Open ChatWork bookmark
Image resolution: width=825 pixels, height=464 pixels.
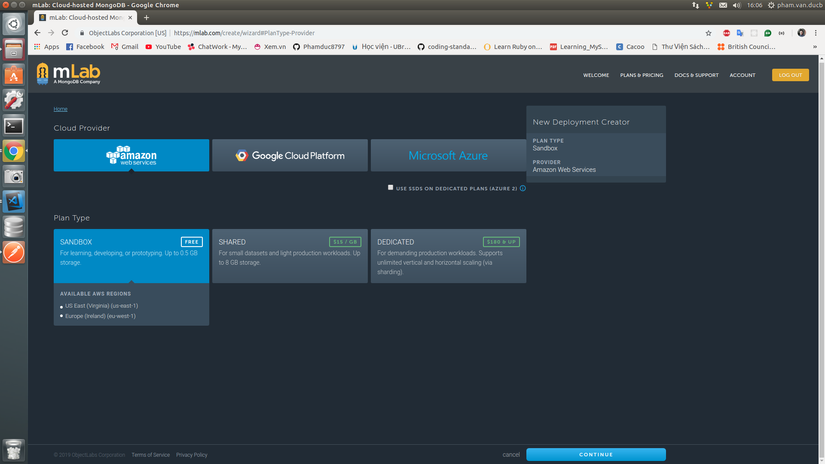(x=217, y=47)
